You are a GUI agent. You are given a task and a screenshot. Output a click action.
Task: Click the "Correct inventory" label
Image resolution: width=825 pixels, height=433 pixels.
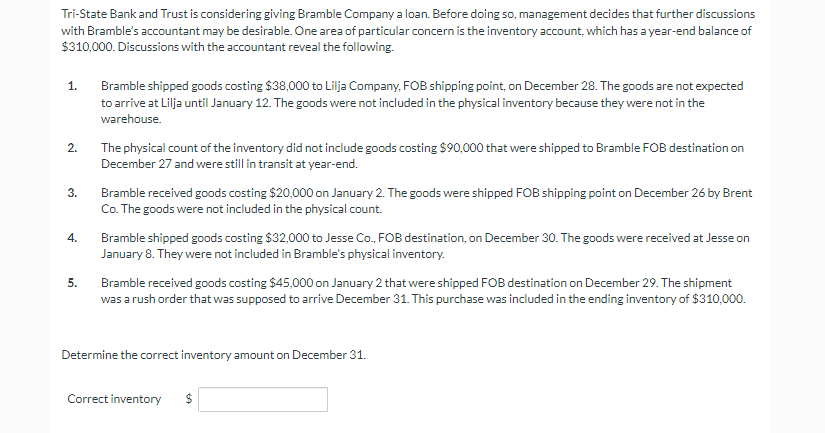tap(114, 399)
